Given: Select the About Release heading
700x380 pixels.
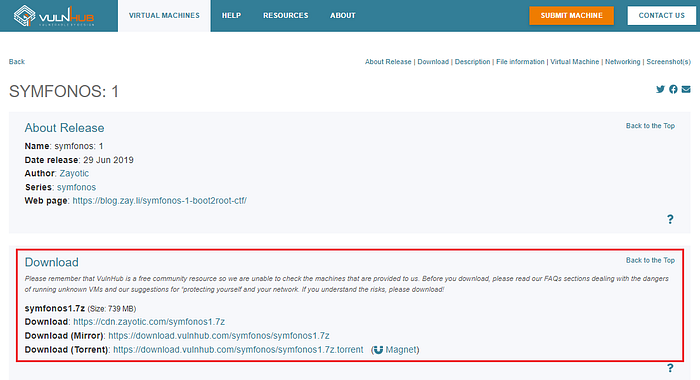Looking at the screenshot, I should click(x=64, y=128).
